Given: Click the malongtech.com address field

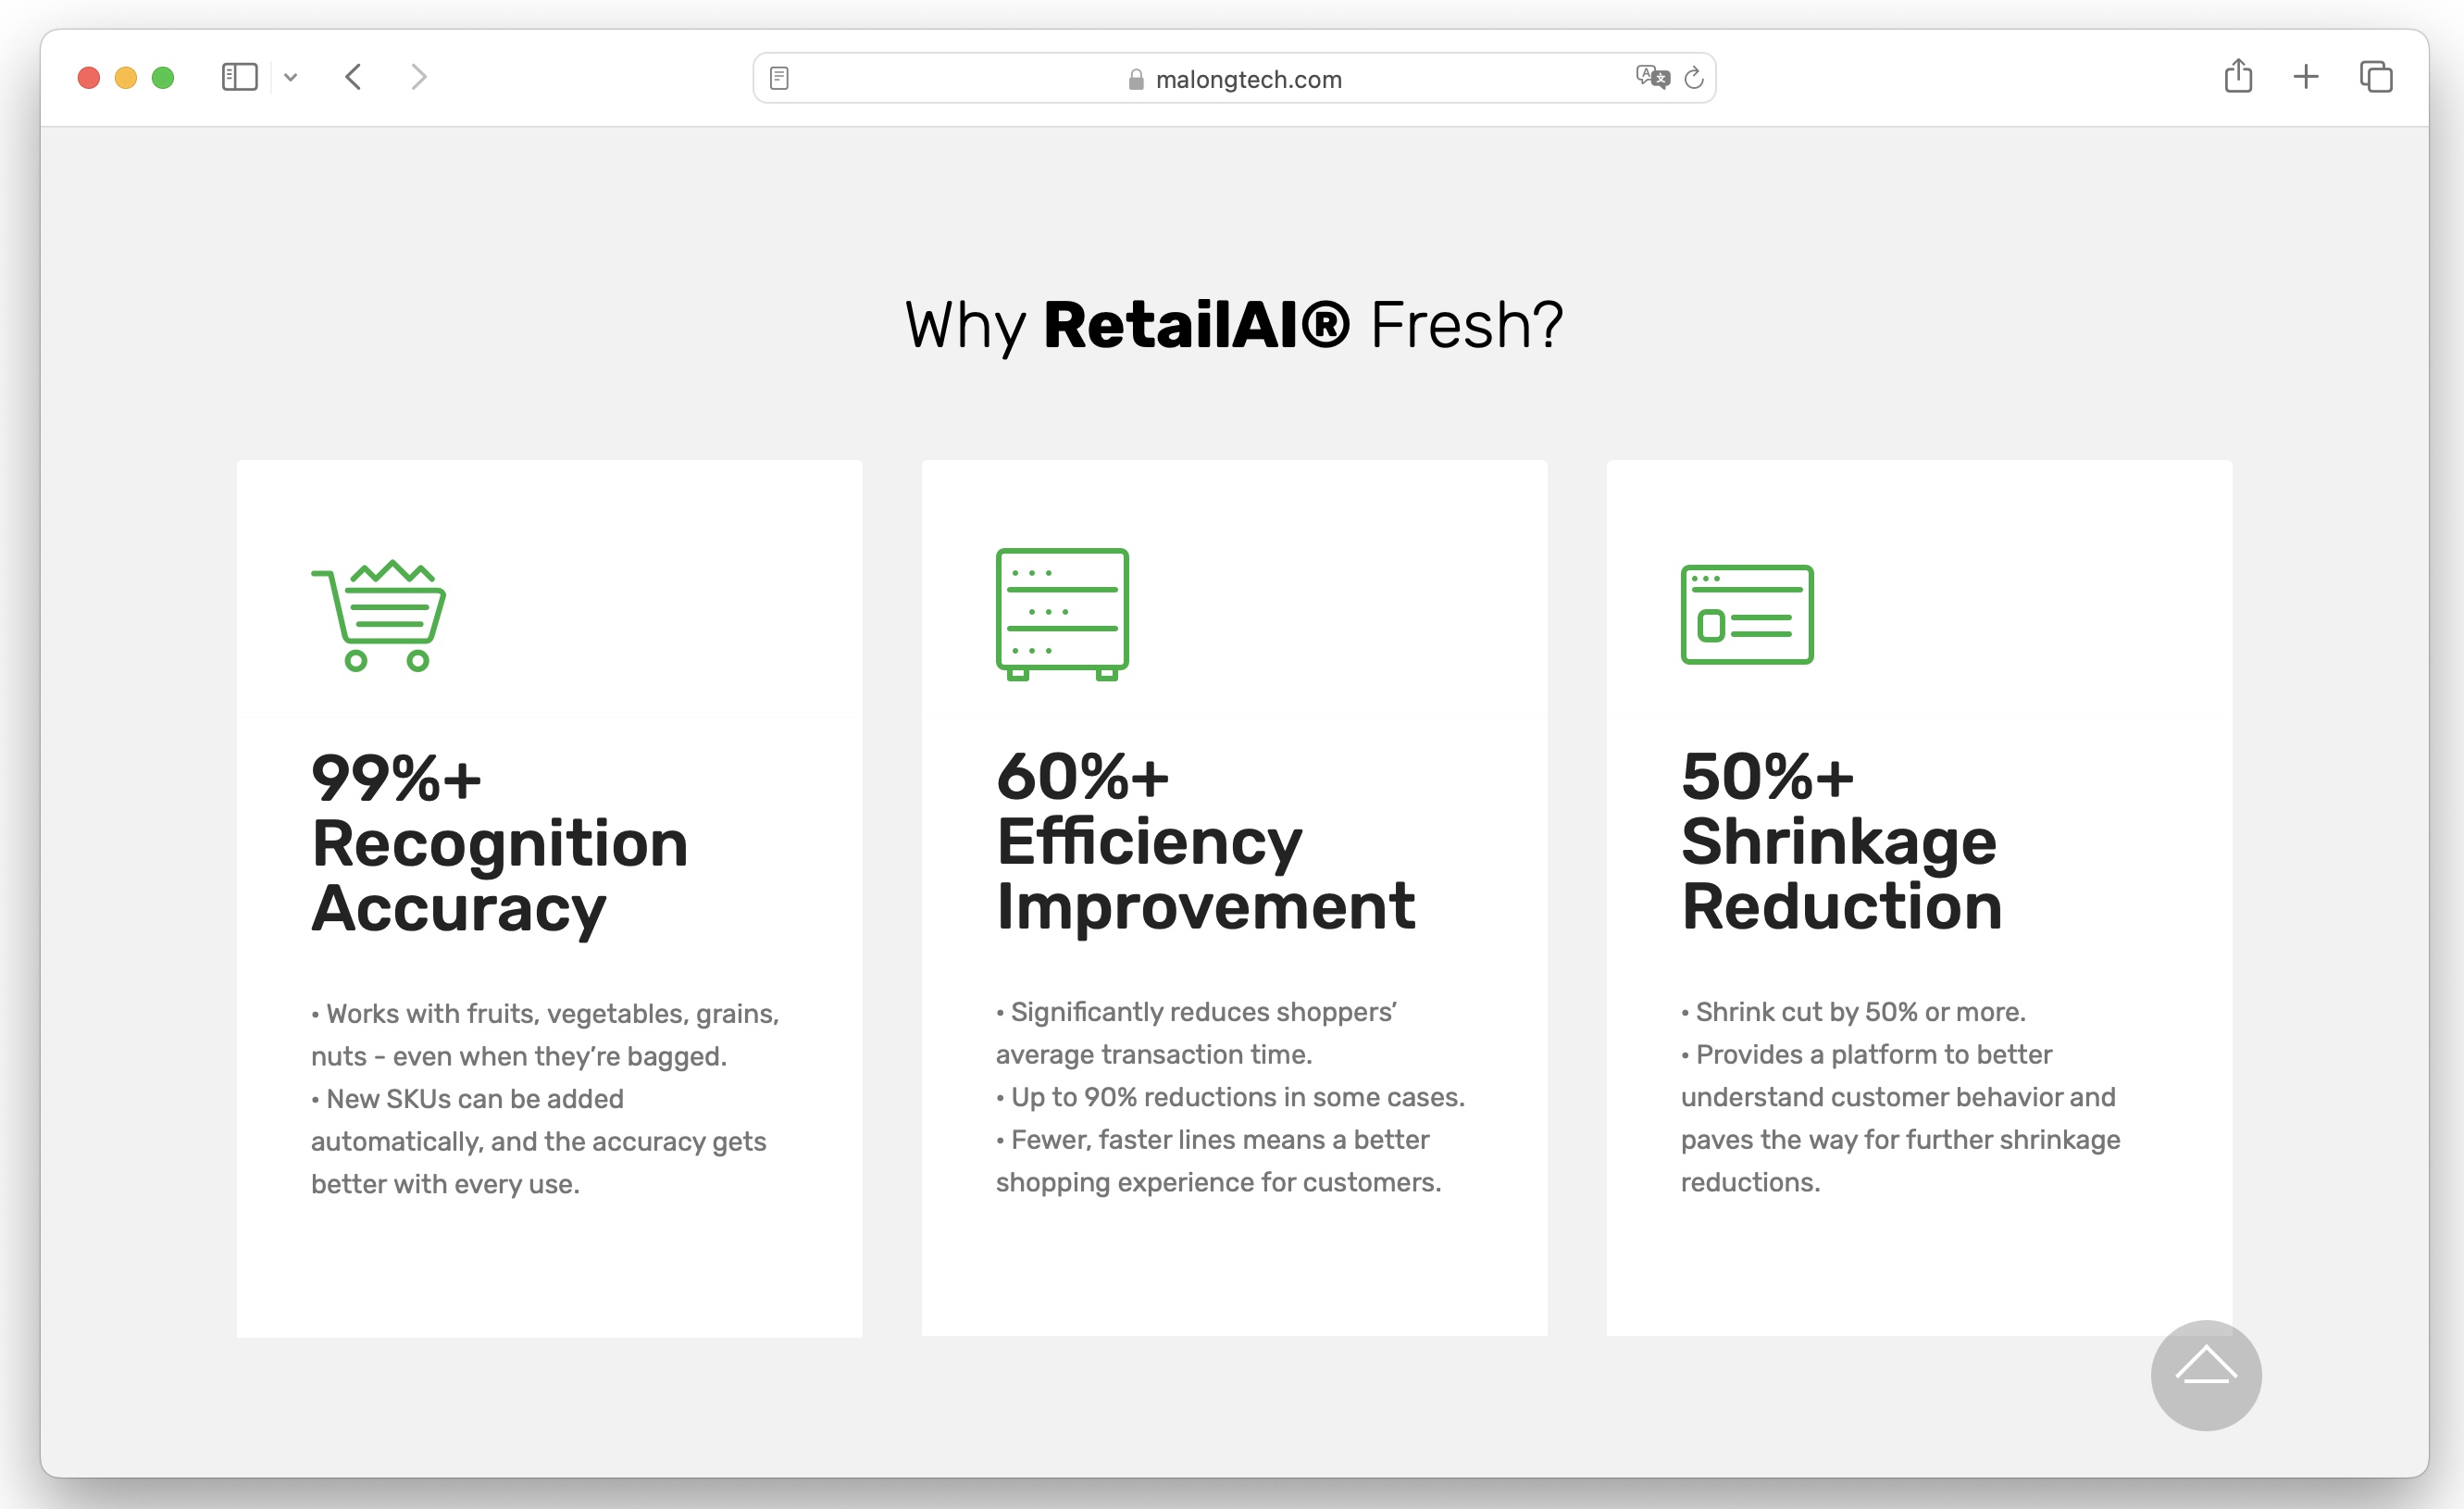Looking at the screenshot, I should pyautogui.click(x=1234, y=78).
